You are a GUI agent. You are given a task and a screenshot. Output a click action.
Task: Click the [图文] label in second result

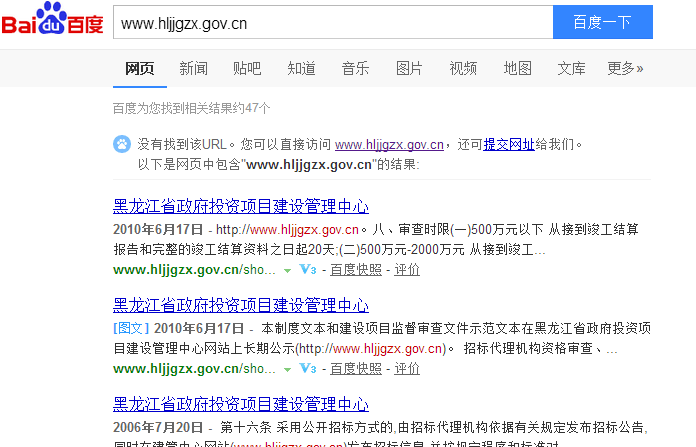point(131,328)
